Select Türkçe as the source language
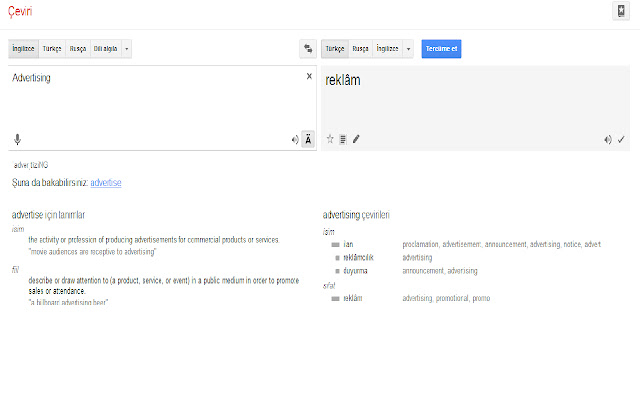 point(52,49)
